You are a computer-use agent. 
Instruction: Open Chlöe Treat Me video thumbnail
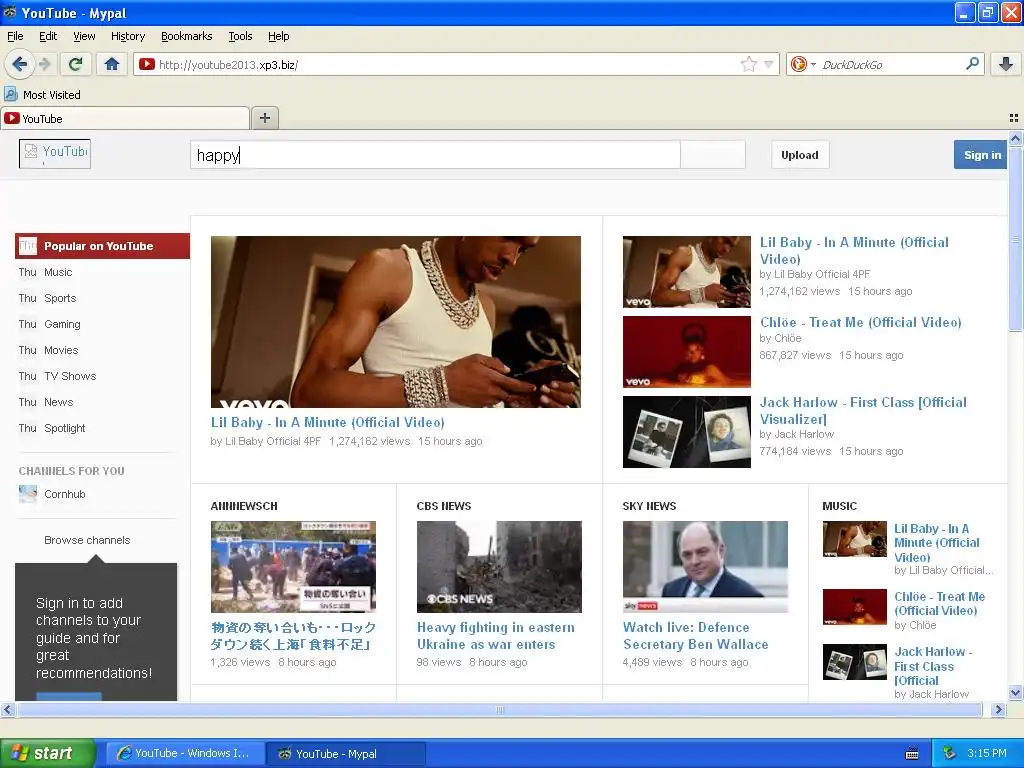pyautogui.click(x=686, y=352)
